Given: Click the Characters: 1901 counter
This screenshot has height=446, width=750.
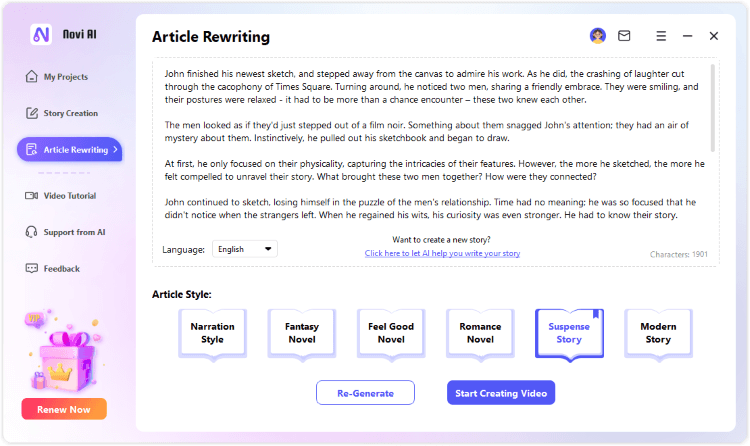Looking at the screenshot, I should tap(678, 254).
